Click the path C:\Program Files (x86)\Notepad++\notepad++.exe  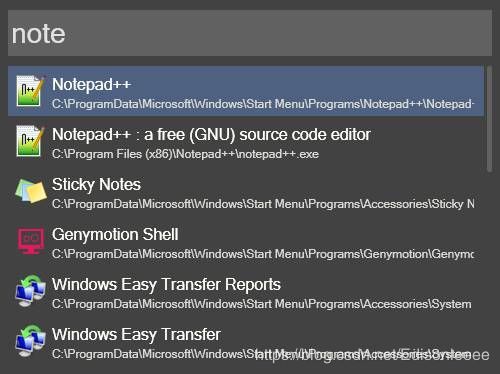tap(185, 154)
